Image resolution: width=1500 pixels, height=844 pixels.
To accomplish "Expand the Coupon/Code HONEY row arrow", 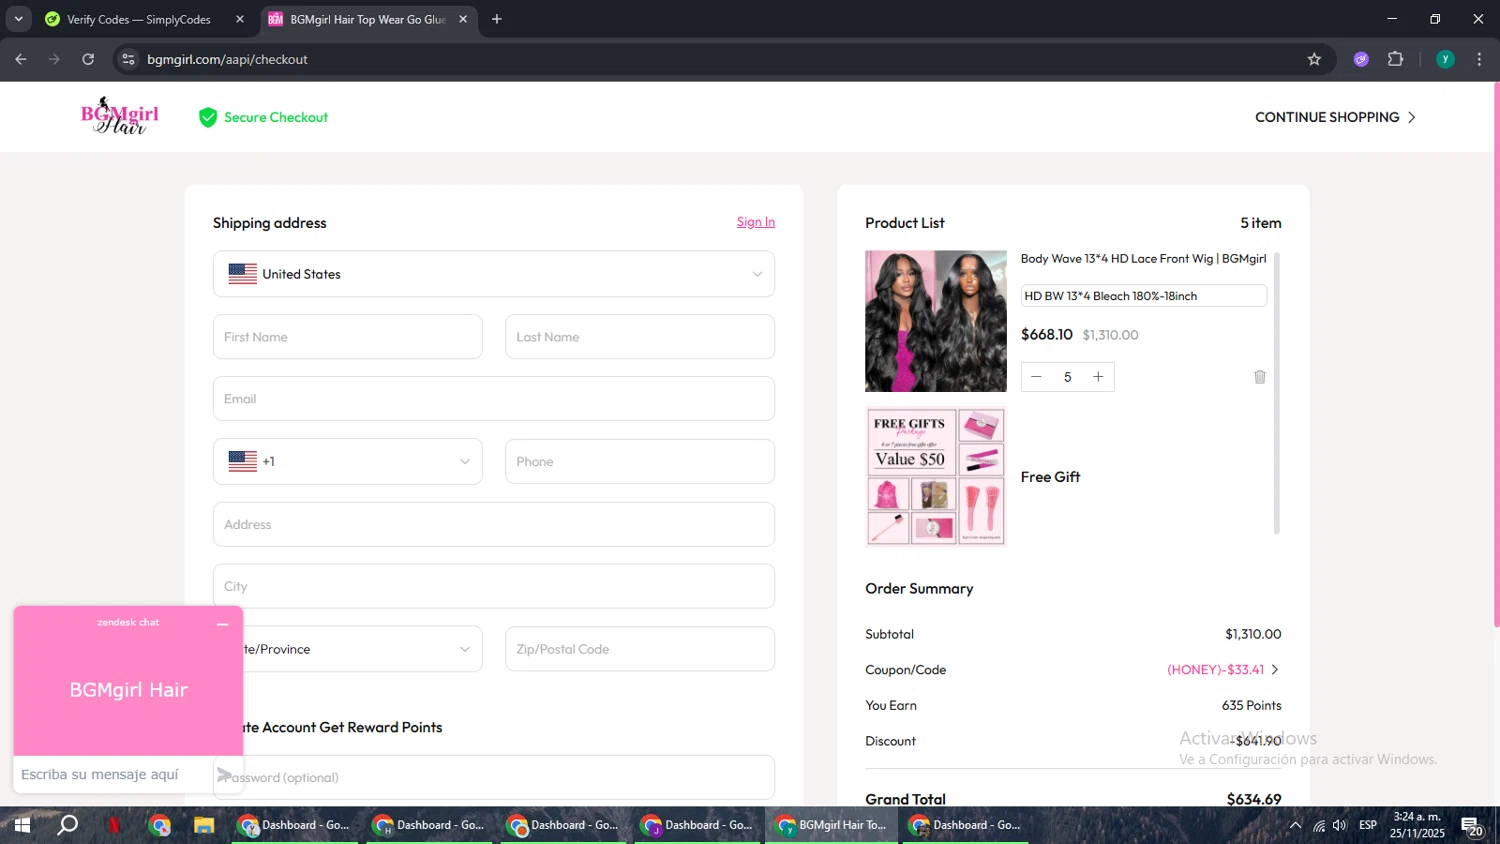I will (x=1275, y=670).
